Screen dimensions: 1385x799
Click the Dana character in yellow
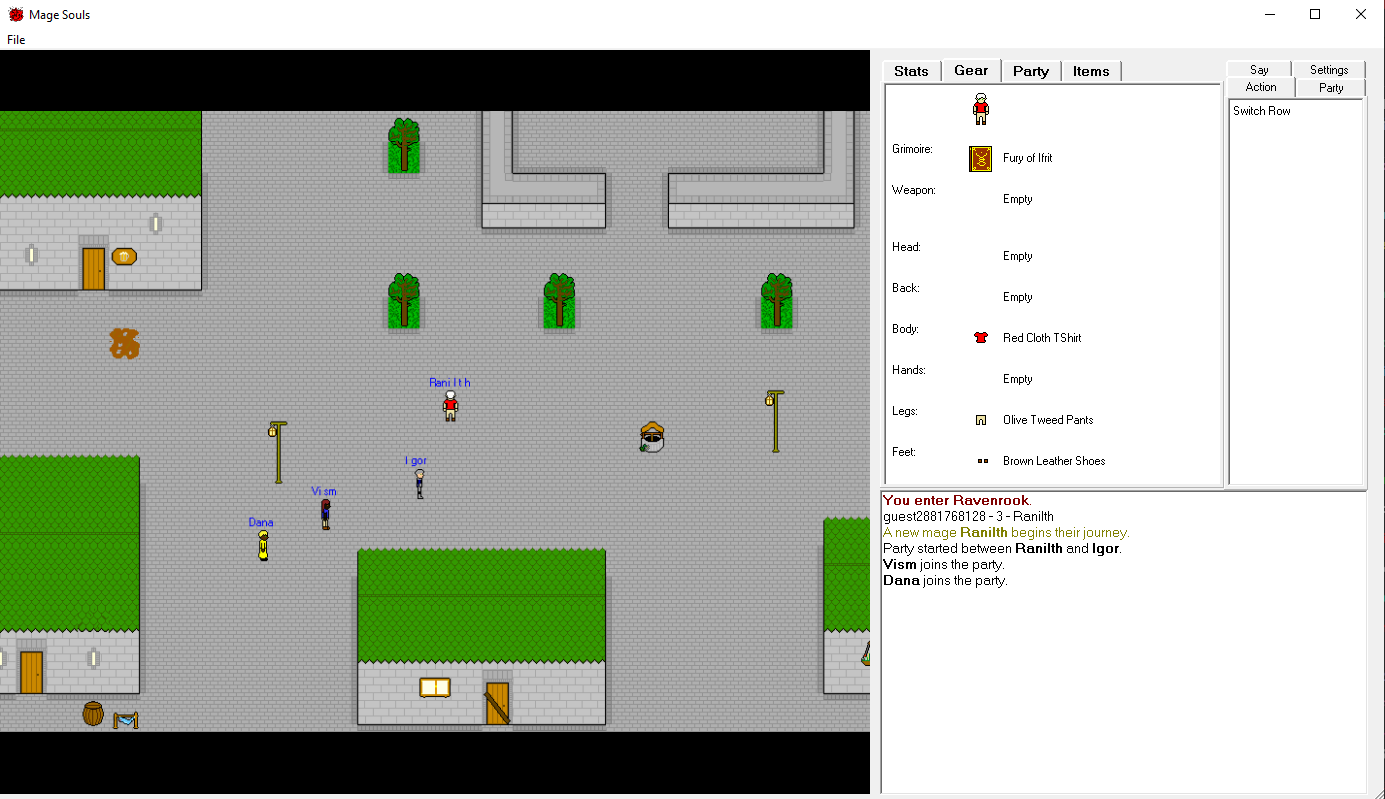tap(263, 545)
